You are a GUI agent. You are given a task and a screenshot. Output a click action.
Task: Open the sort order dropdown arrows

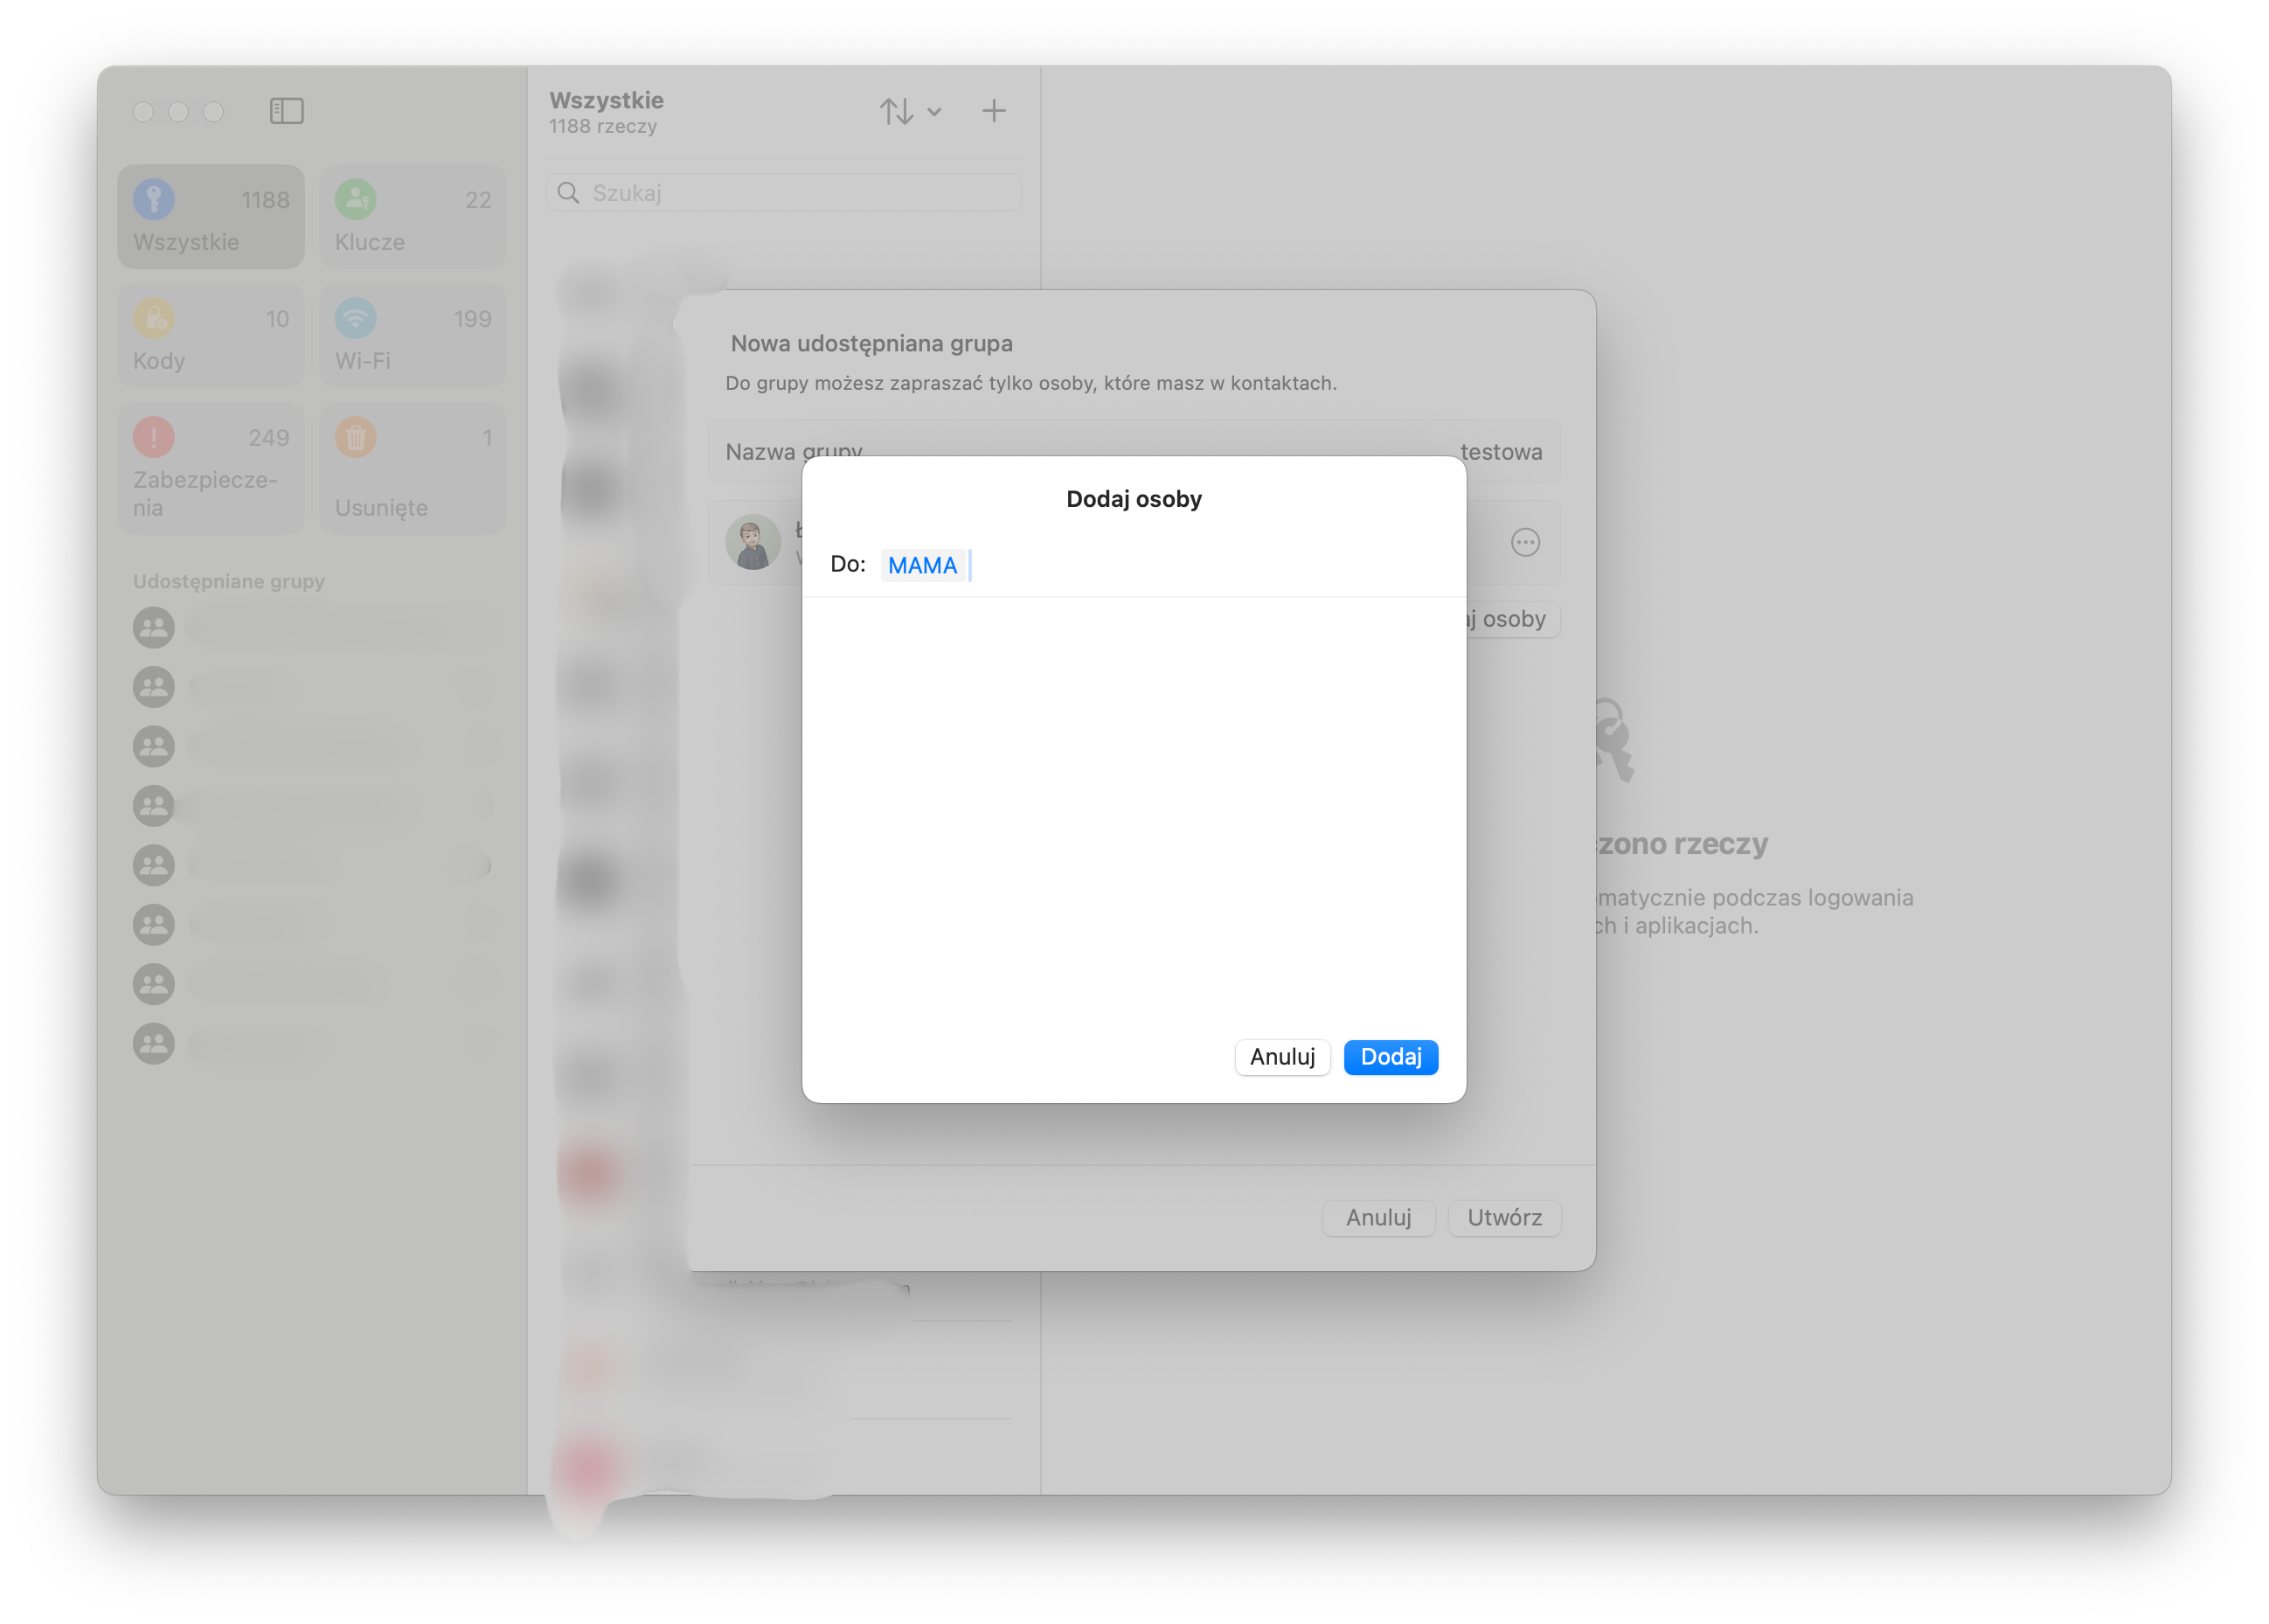(909, 111)
